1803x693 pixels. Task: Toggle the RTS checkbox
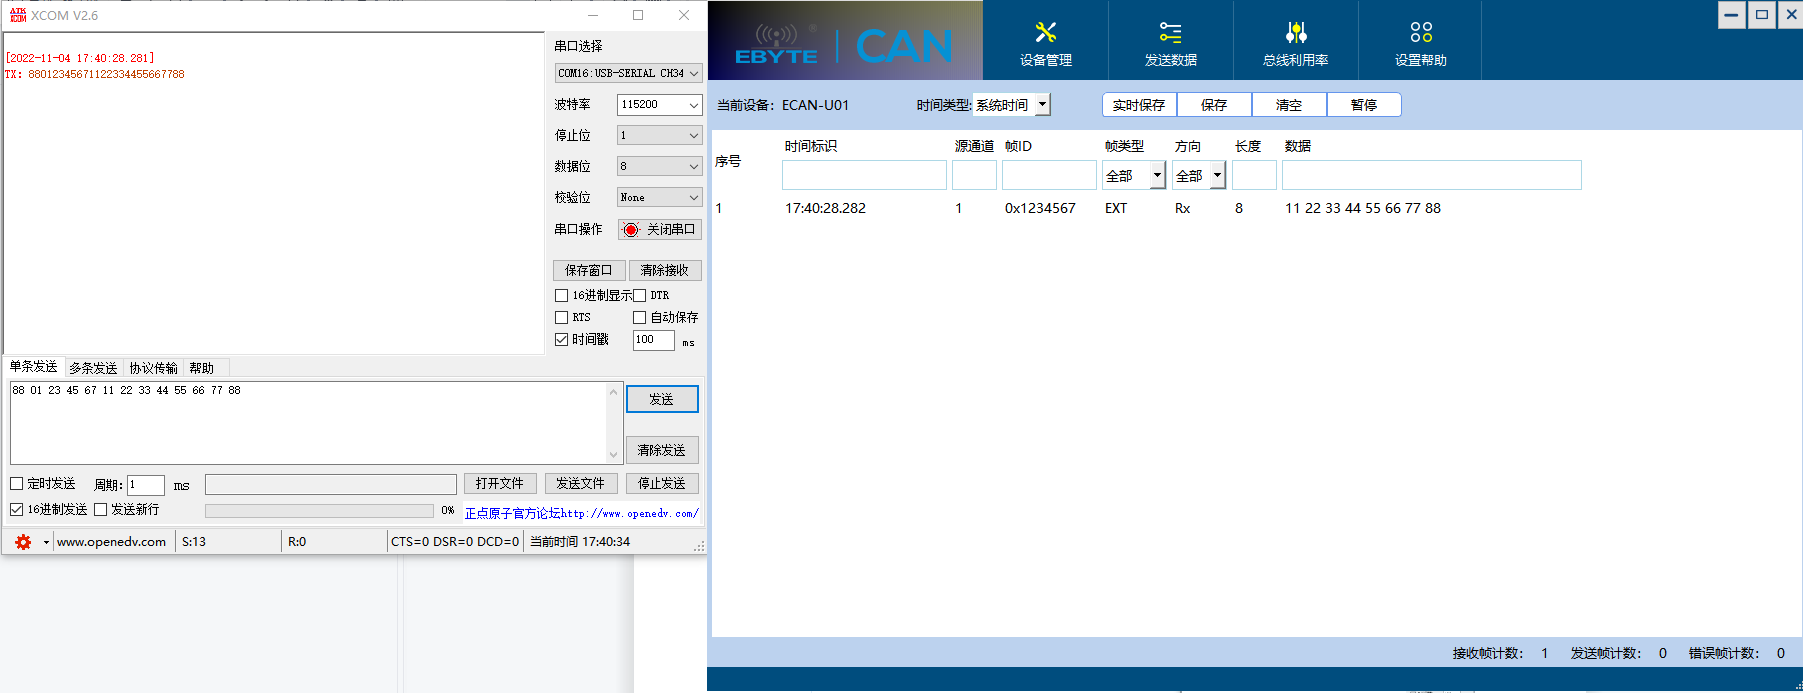561,318
